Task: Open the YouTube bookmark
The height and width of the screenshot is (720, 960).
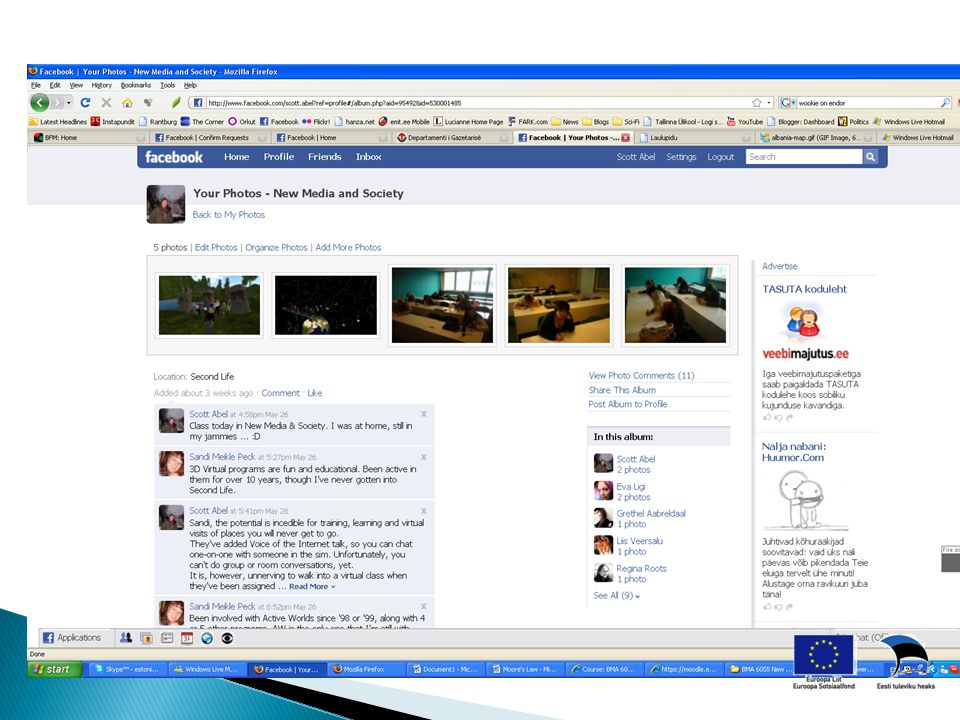Action: [x=744, y=122]
